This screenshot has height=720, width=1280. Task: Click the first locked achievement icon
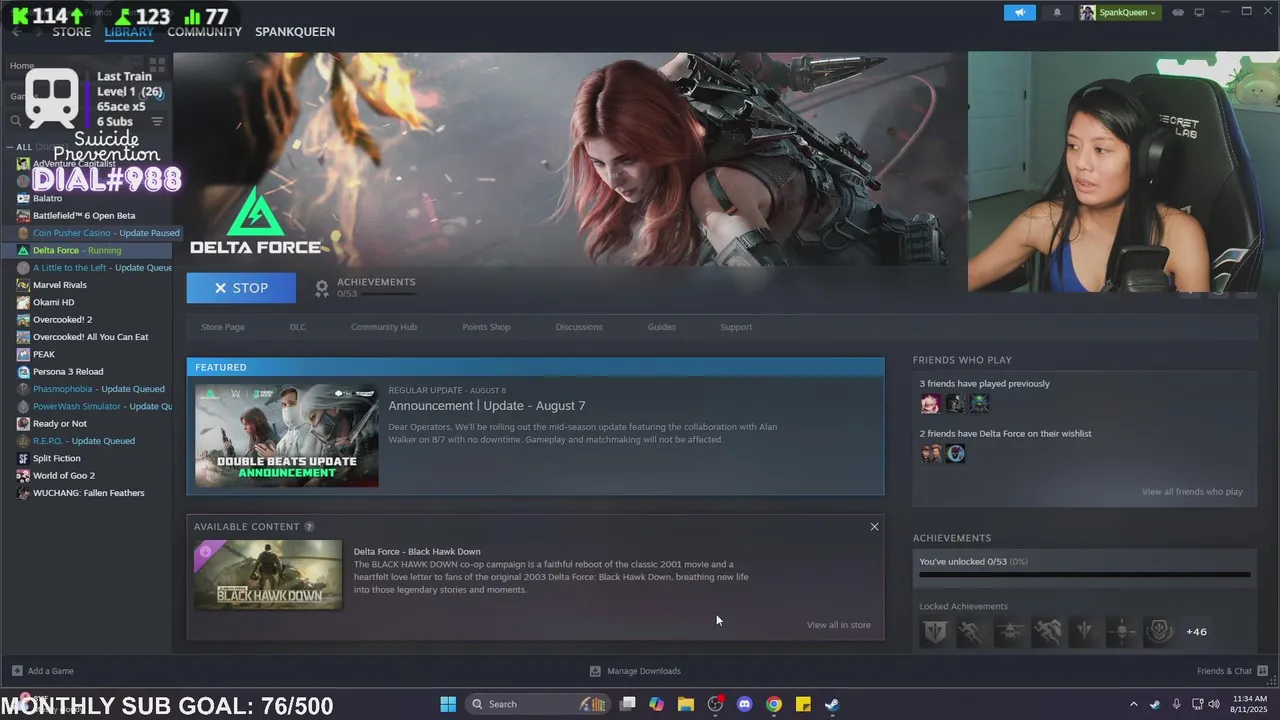click(934, 632)
